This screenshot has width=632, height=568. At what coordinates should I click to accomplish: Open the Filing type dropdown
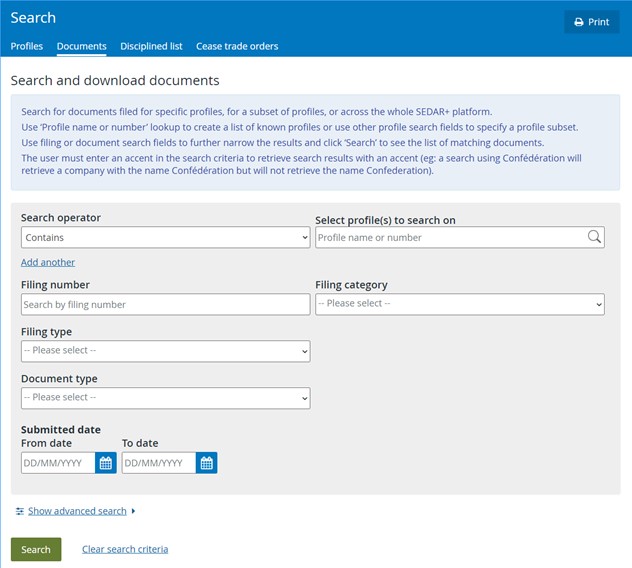click(x=166, y=351)
